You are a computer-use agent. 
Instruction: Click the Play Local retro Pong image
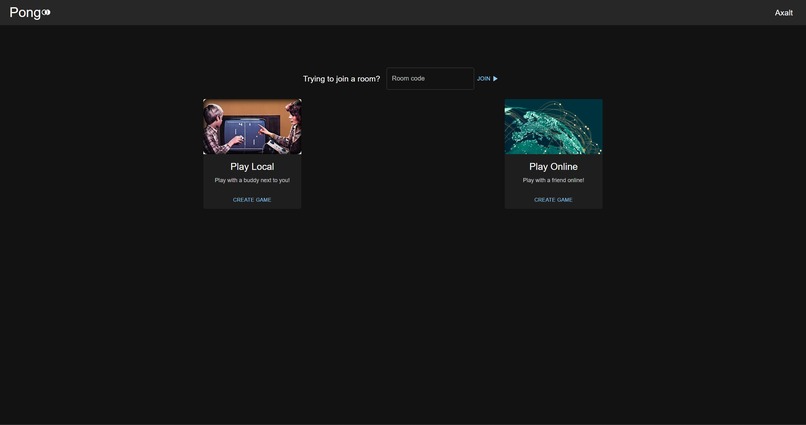coord(252,126)
